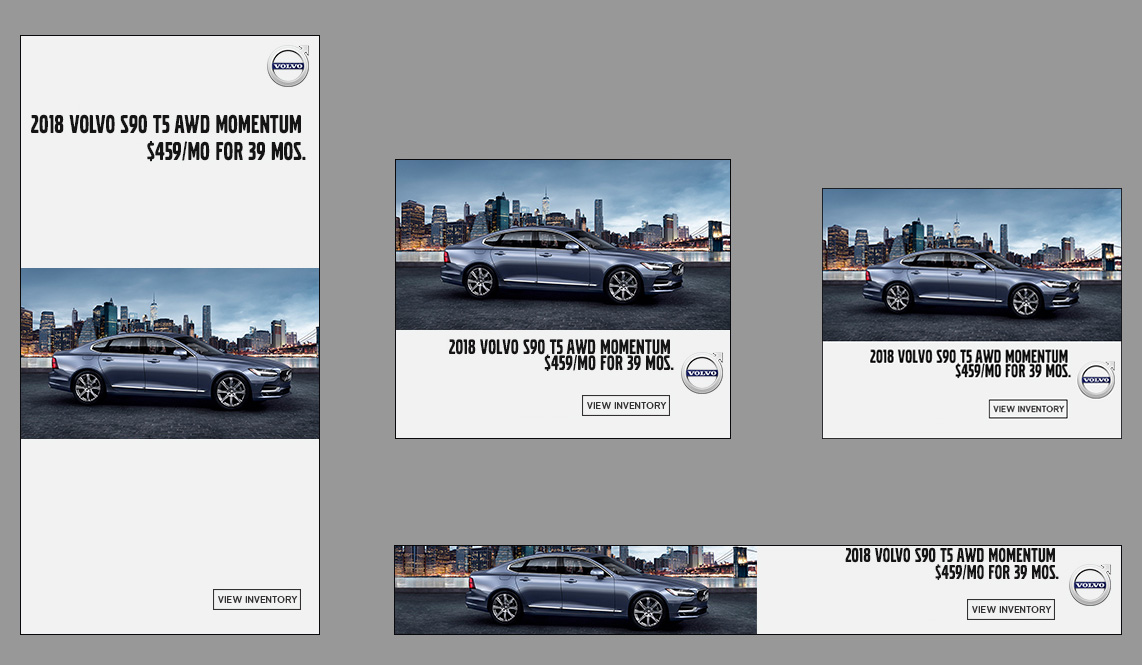The height and width of the screenshot is (665, 1142).
Task: Click "$459/MO FOR 39 MOS." in the right ad
Action: 1012,371
